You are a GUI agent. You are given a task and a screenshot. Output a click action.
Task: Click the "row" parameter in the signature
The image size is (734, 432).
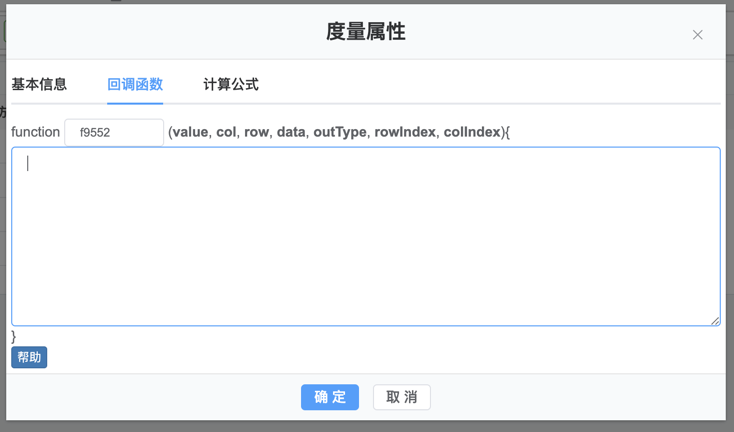coord(256,132)
